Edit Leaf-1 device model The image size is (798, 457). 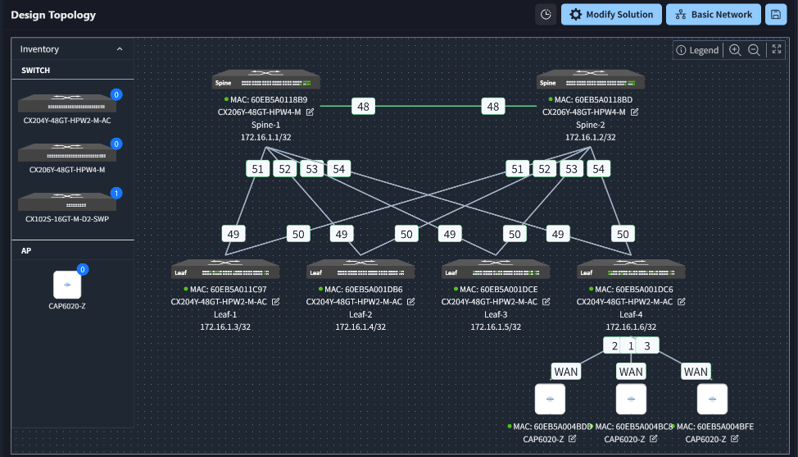276,302
